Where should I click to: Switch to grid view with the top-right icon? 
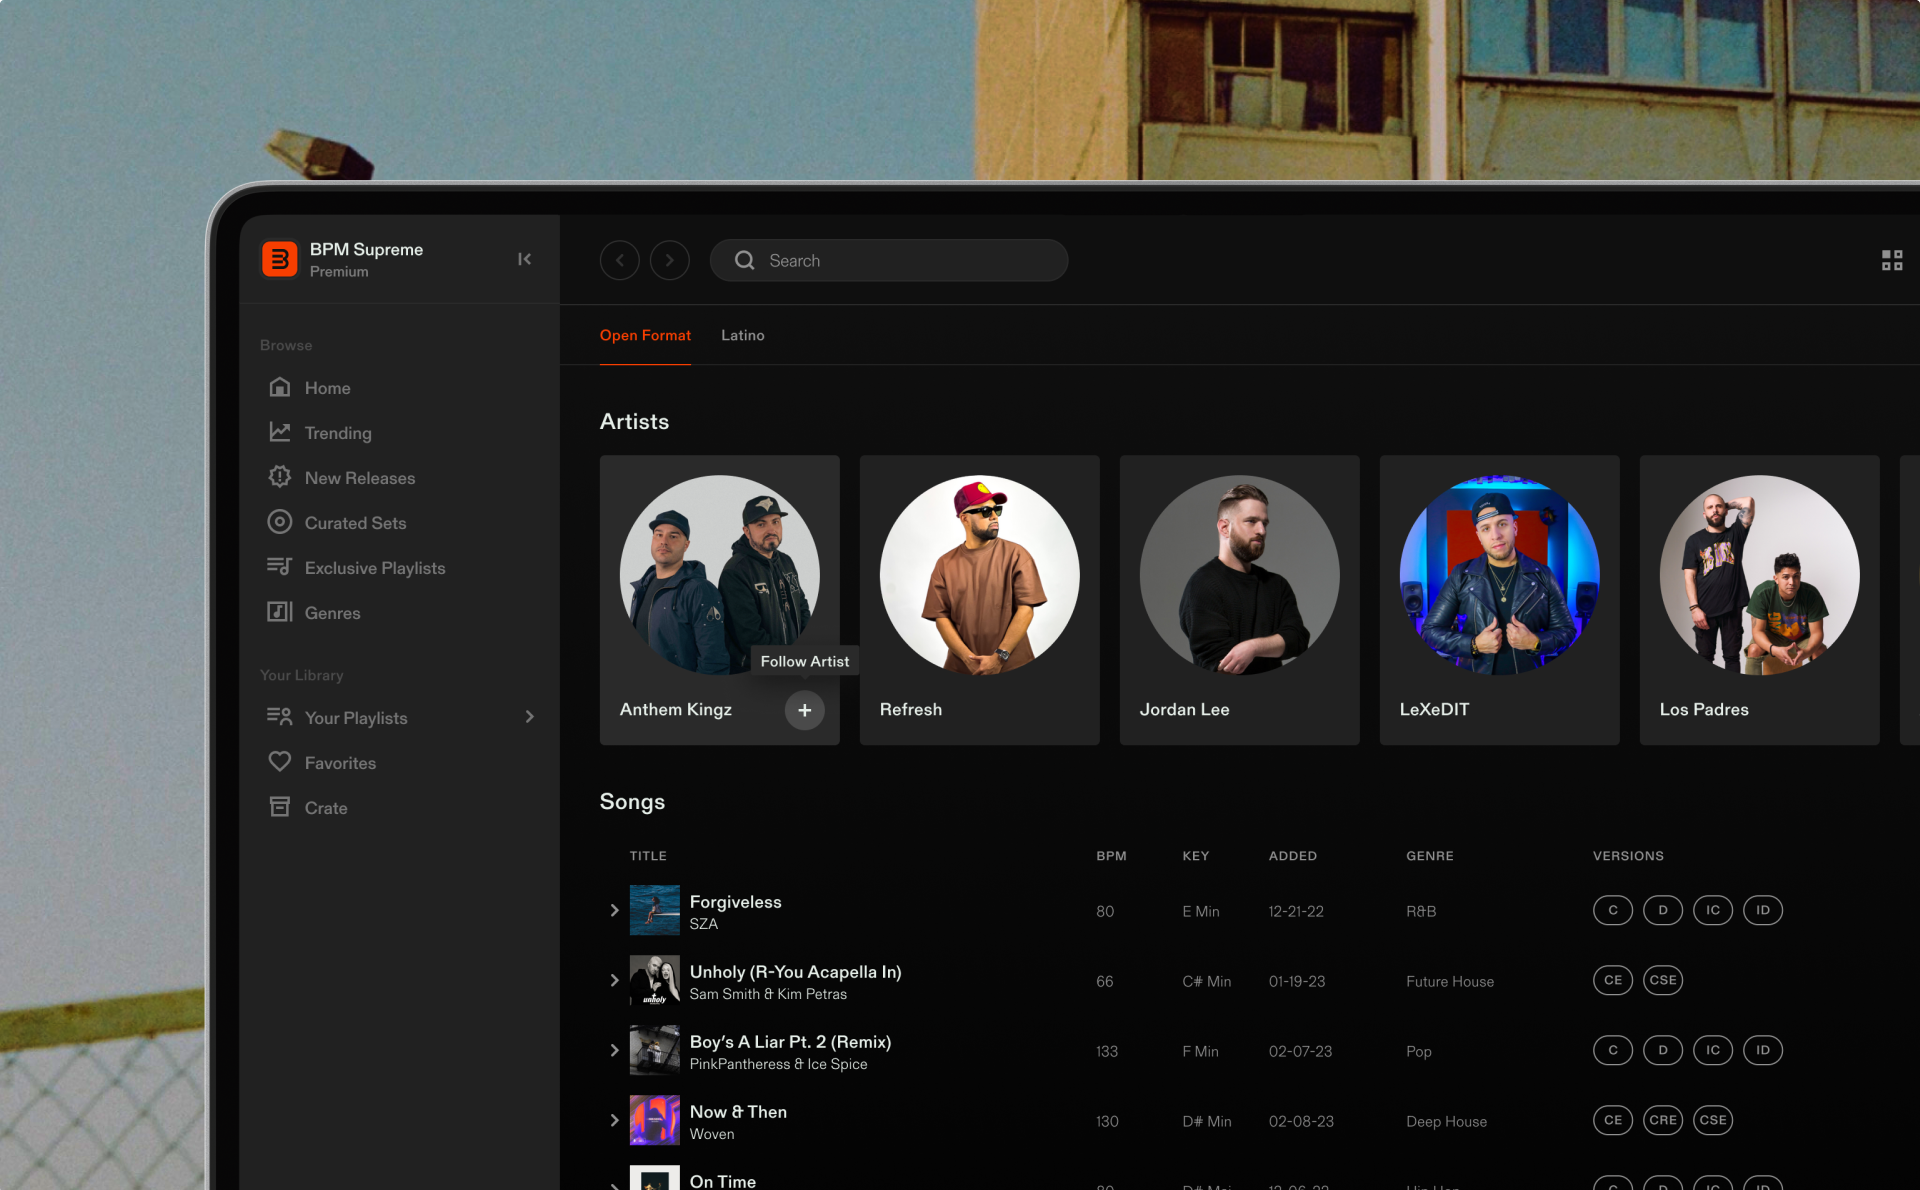[1891, 260]
